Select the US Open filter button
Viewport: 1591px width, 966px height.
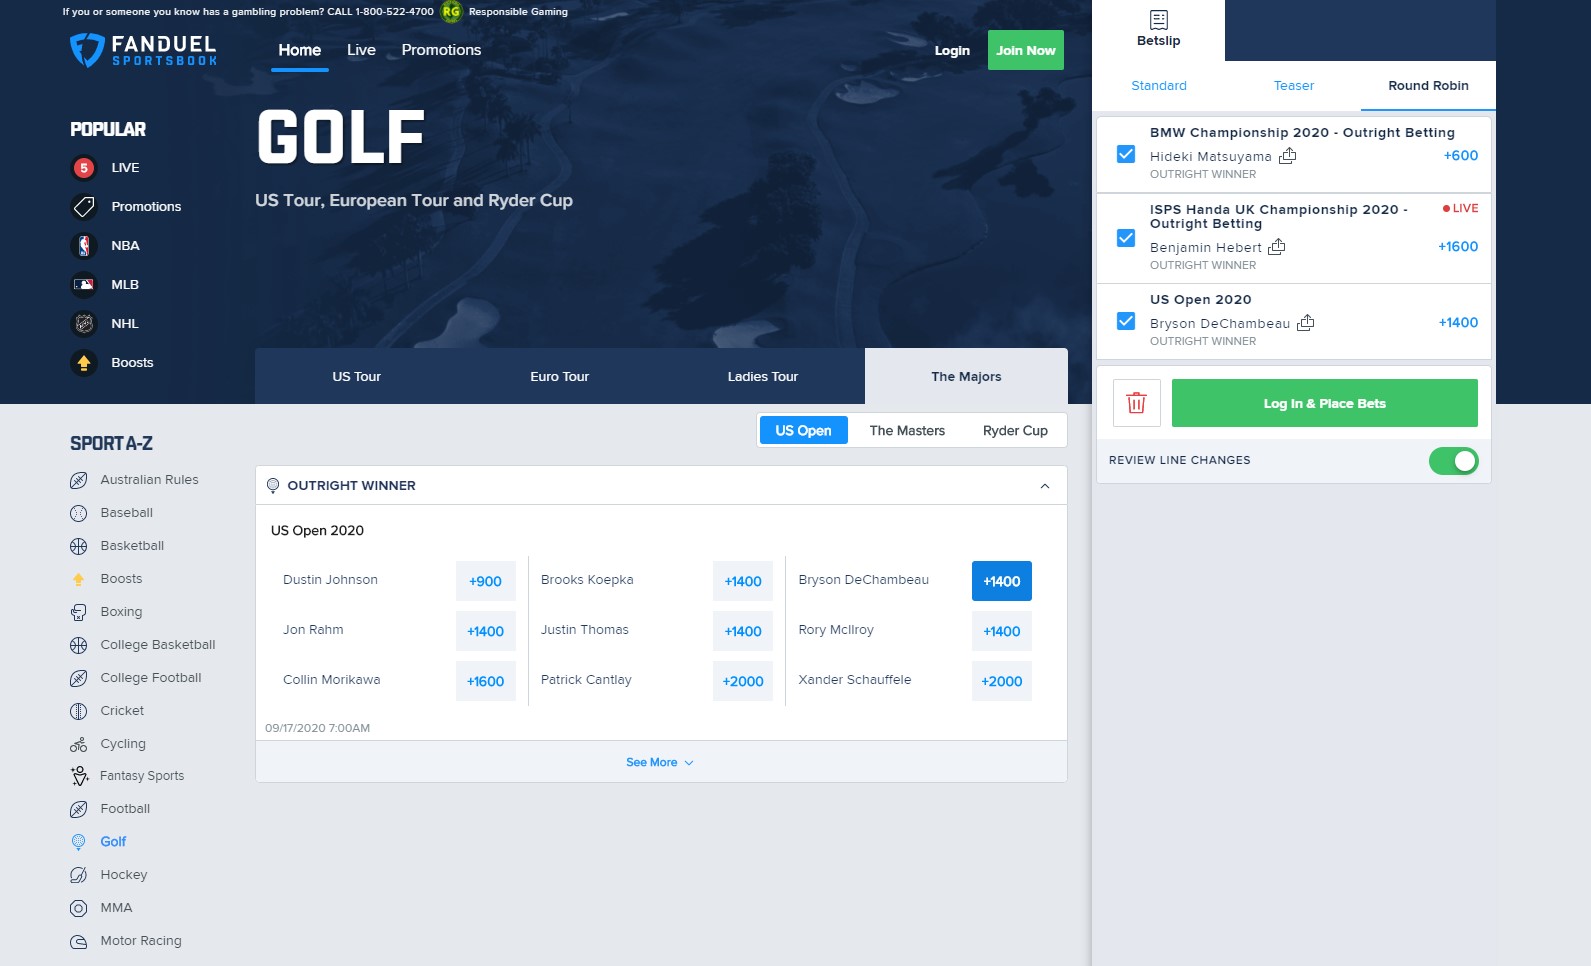[x=804, y=430]
